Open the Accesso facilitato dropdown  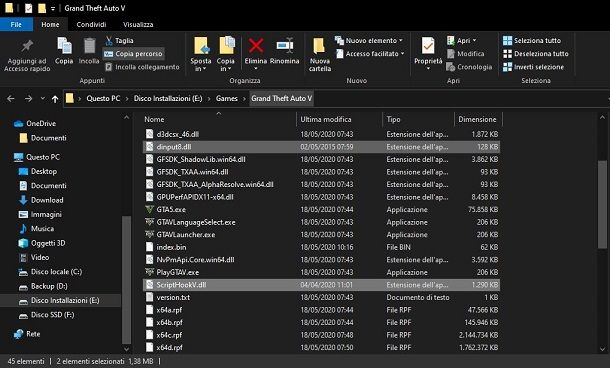(x=370, y=54)
